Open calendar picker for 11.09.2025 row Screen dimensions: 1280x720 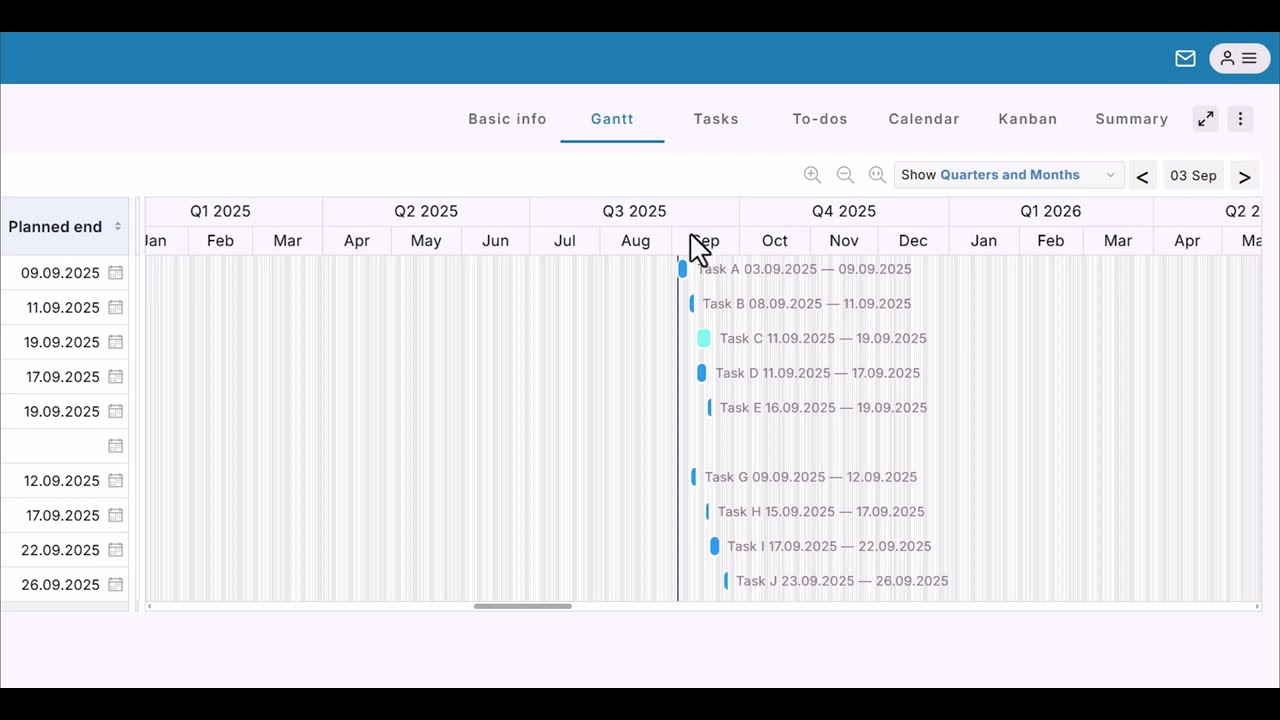coord(116,307)
